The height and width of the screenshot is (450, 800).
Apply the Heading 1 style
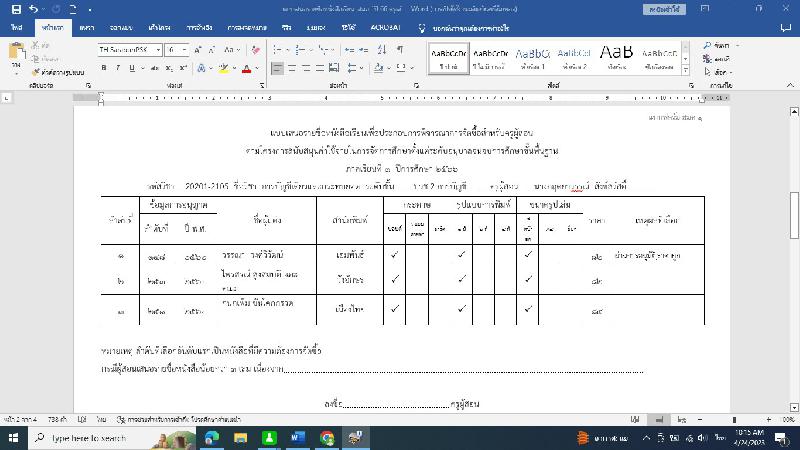[x=532, y=59]
